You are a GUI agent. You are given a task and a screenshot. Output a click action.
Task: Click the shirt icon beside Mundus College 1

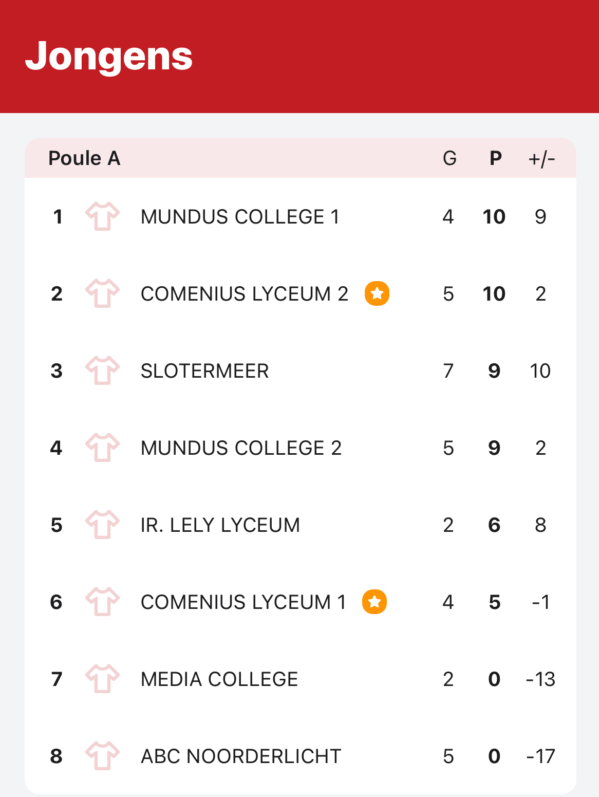click(x=102, y=217)
